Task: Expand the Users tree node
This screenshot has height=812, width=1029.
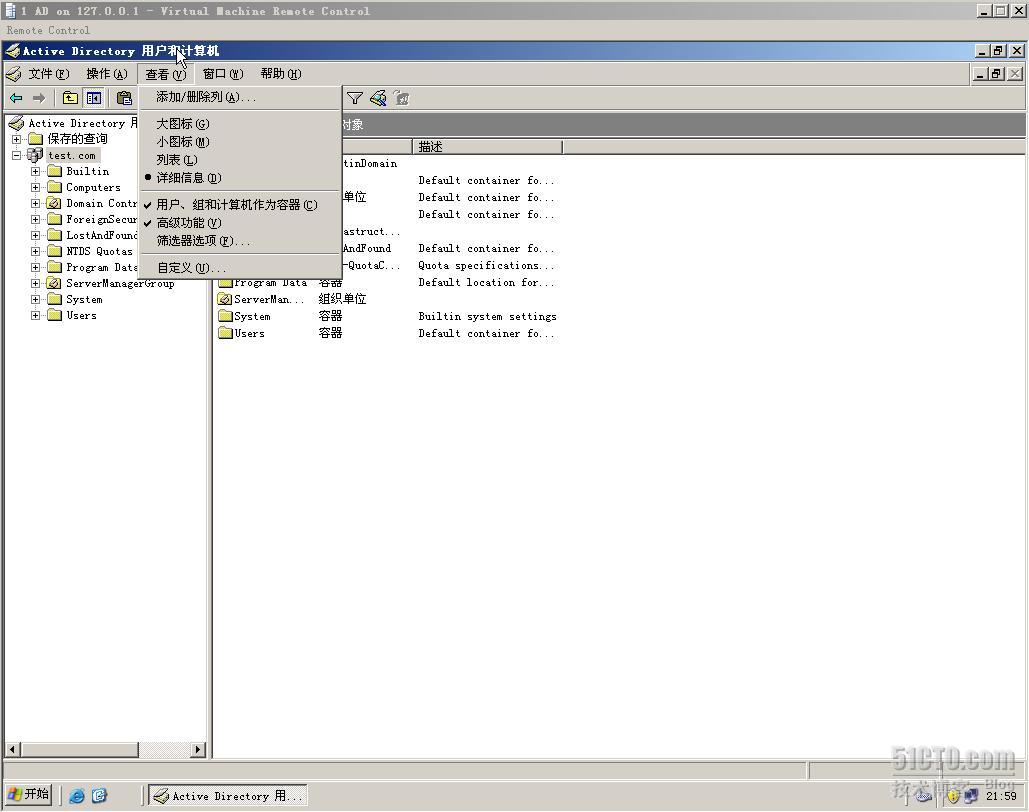Action: 35,316
